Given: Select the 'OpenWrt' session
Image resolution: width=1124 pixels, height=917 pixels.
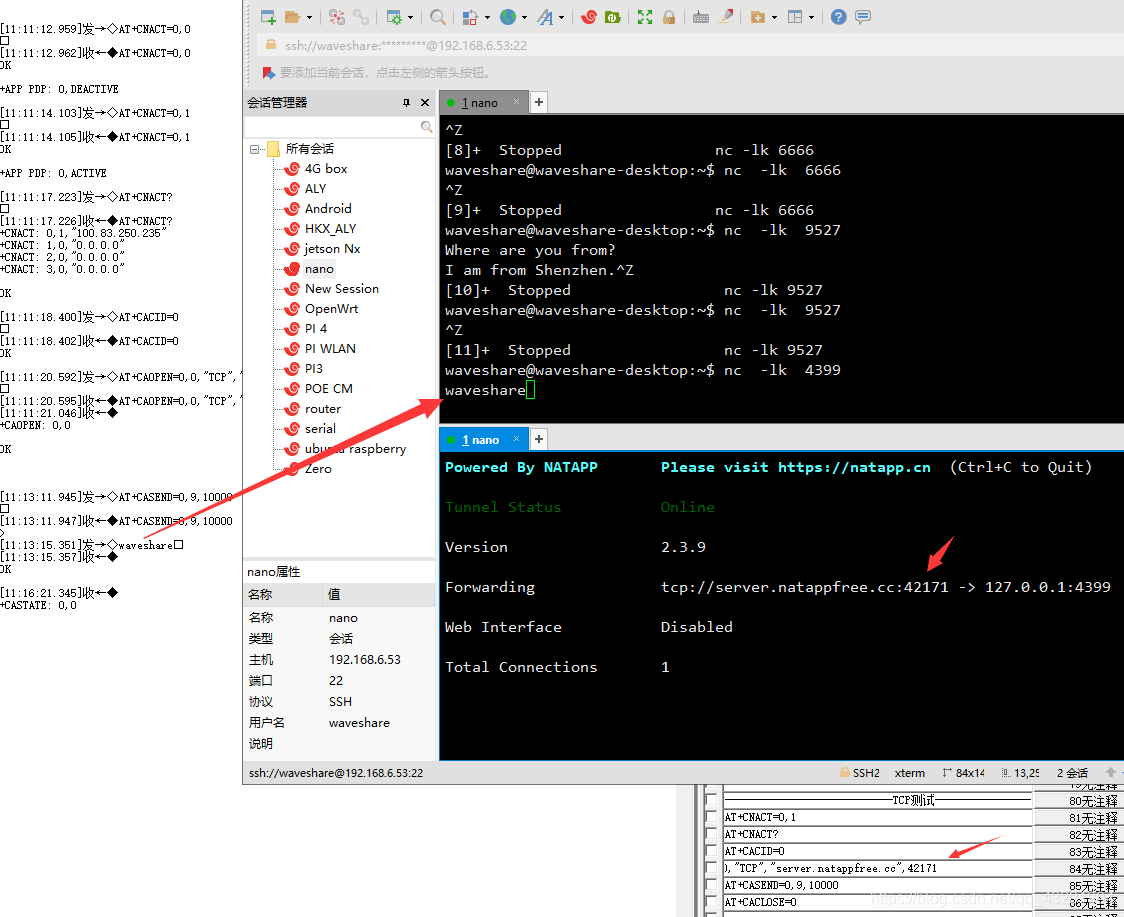Looking at the screenshot, I should (x=331, y=309).
